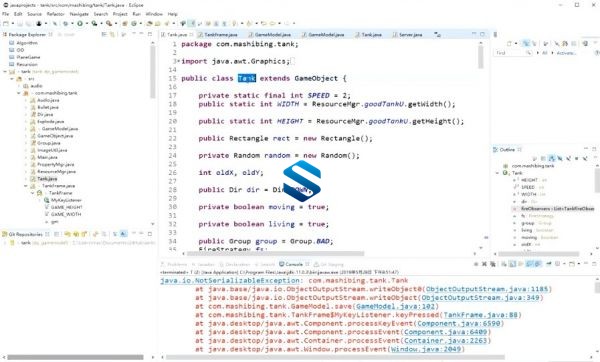Collapse the com.mashibing.tank package node
The width and height of the screenshot is (600, 362).
click(x=19, y=93)
